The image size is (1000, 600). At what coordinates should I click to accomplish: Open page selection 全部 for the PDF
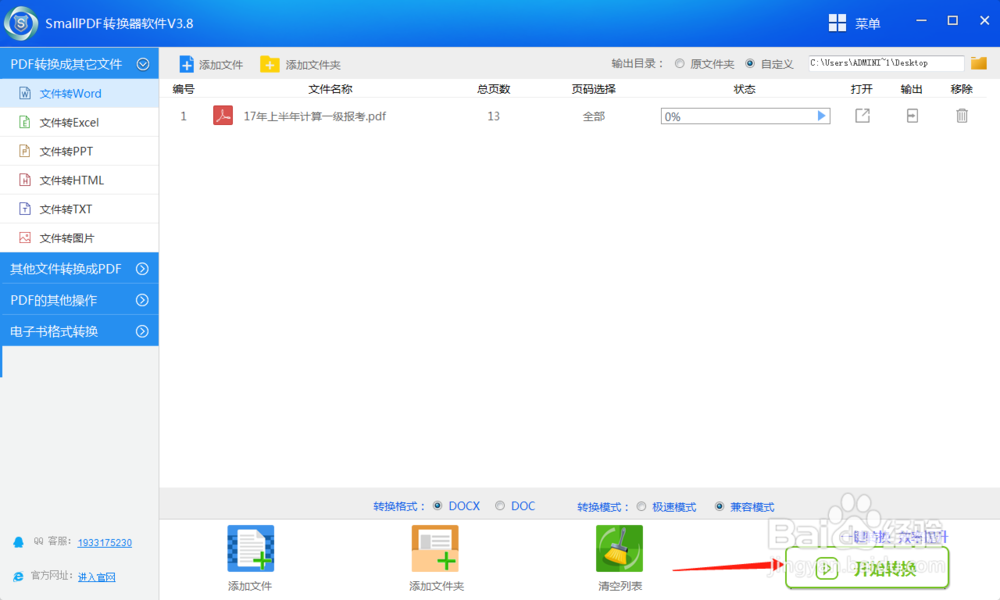click(x=594, y=116)
